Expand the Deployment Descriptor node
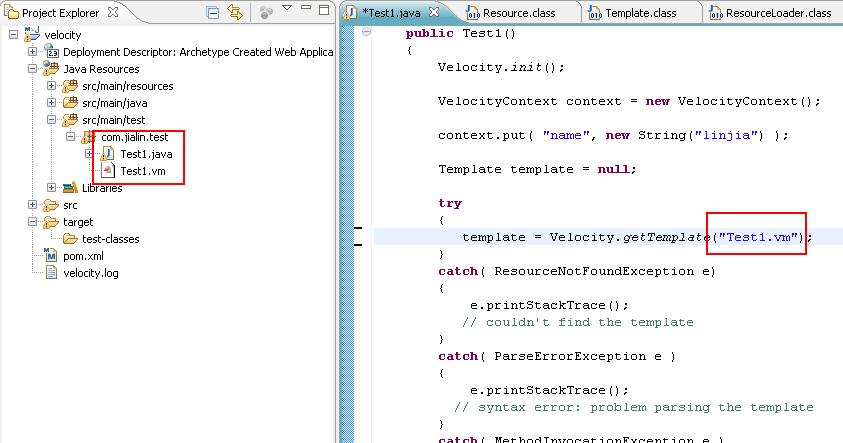This screenshot has height=443, width=843. click(32, 52)
